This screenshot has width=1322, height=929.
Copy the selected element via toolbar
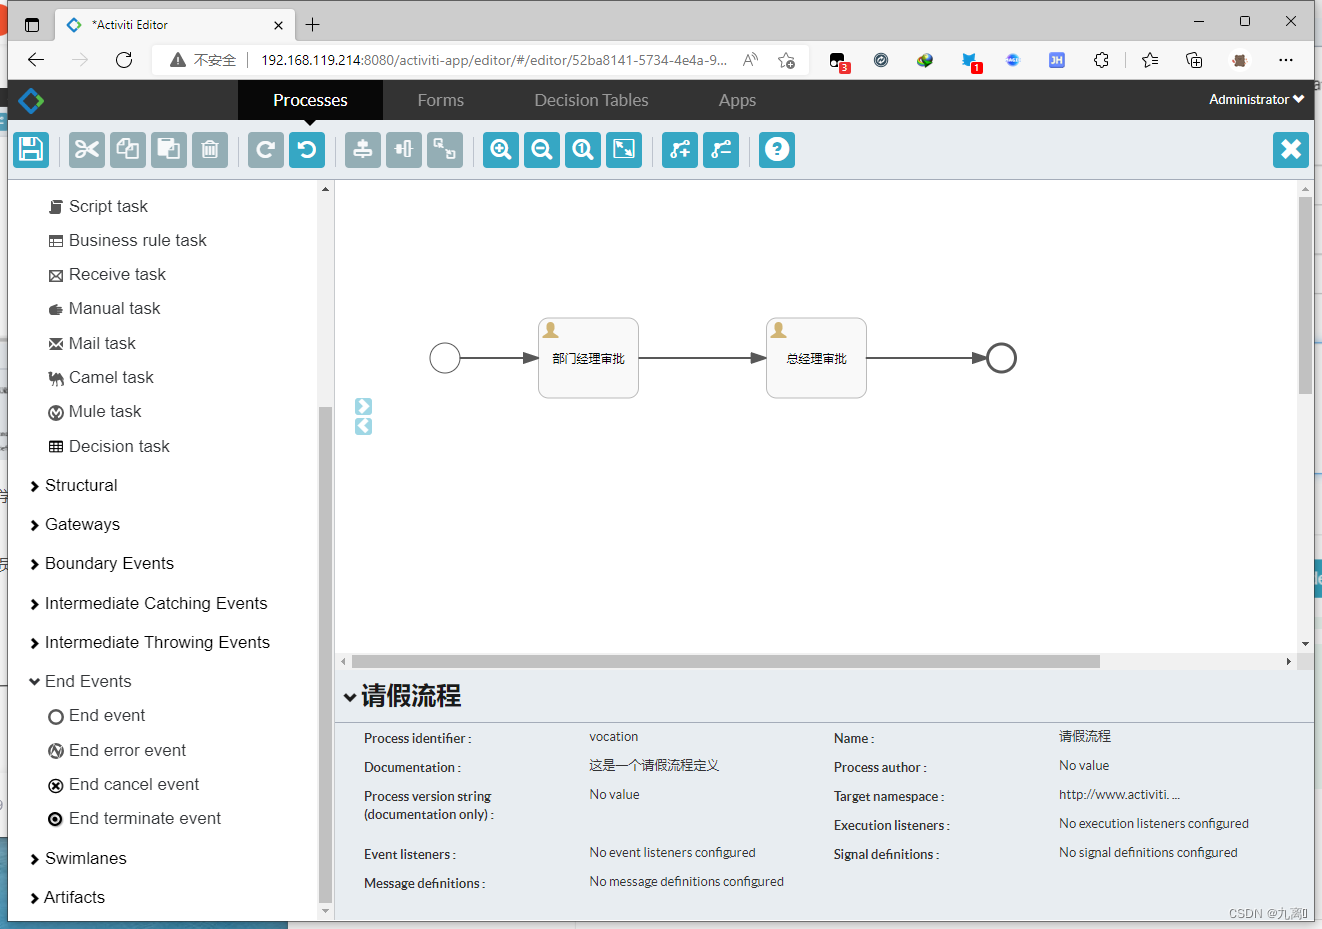pyautogui.click(x=128, y=150)
